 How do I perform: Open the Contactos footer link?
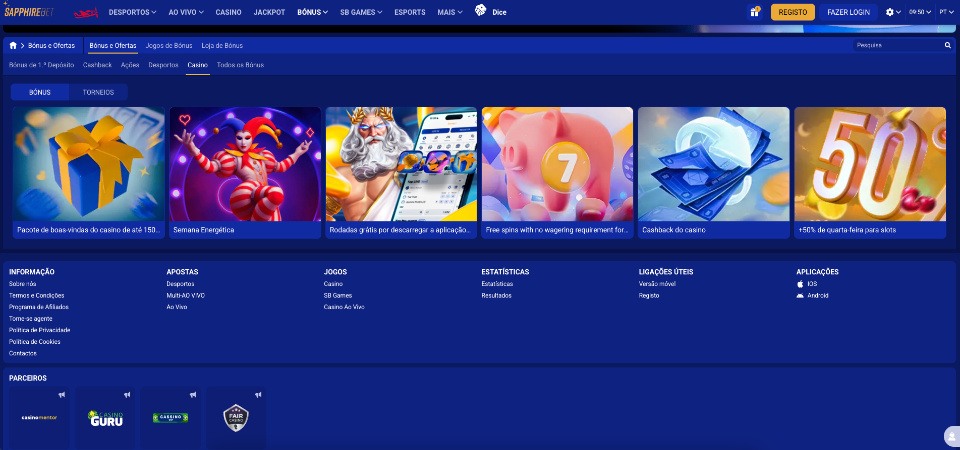coord(23,354)
